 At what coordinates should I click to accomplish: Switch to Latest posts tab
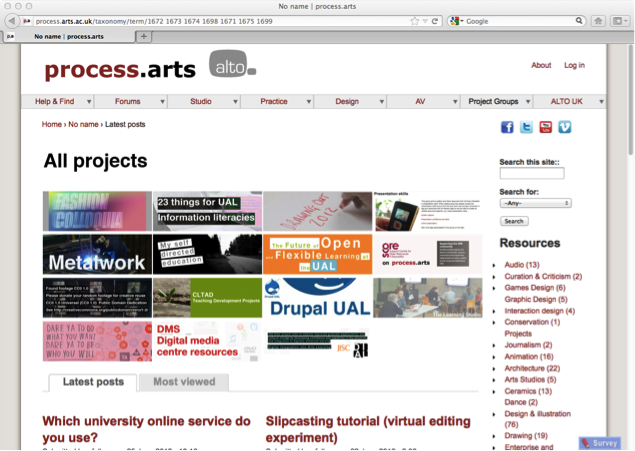tap(93, 382)
